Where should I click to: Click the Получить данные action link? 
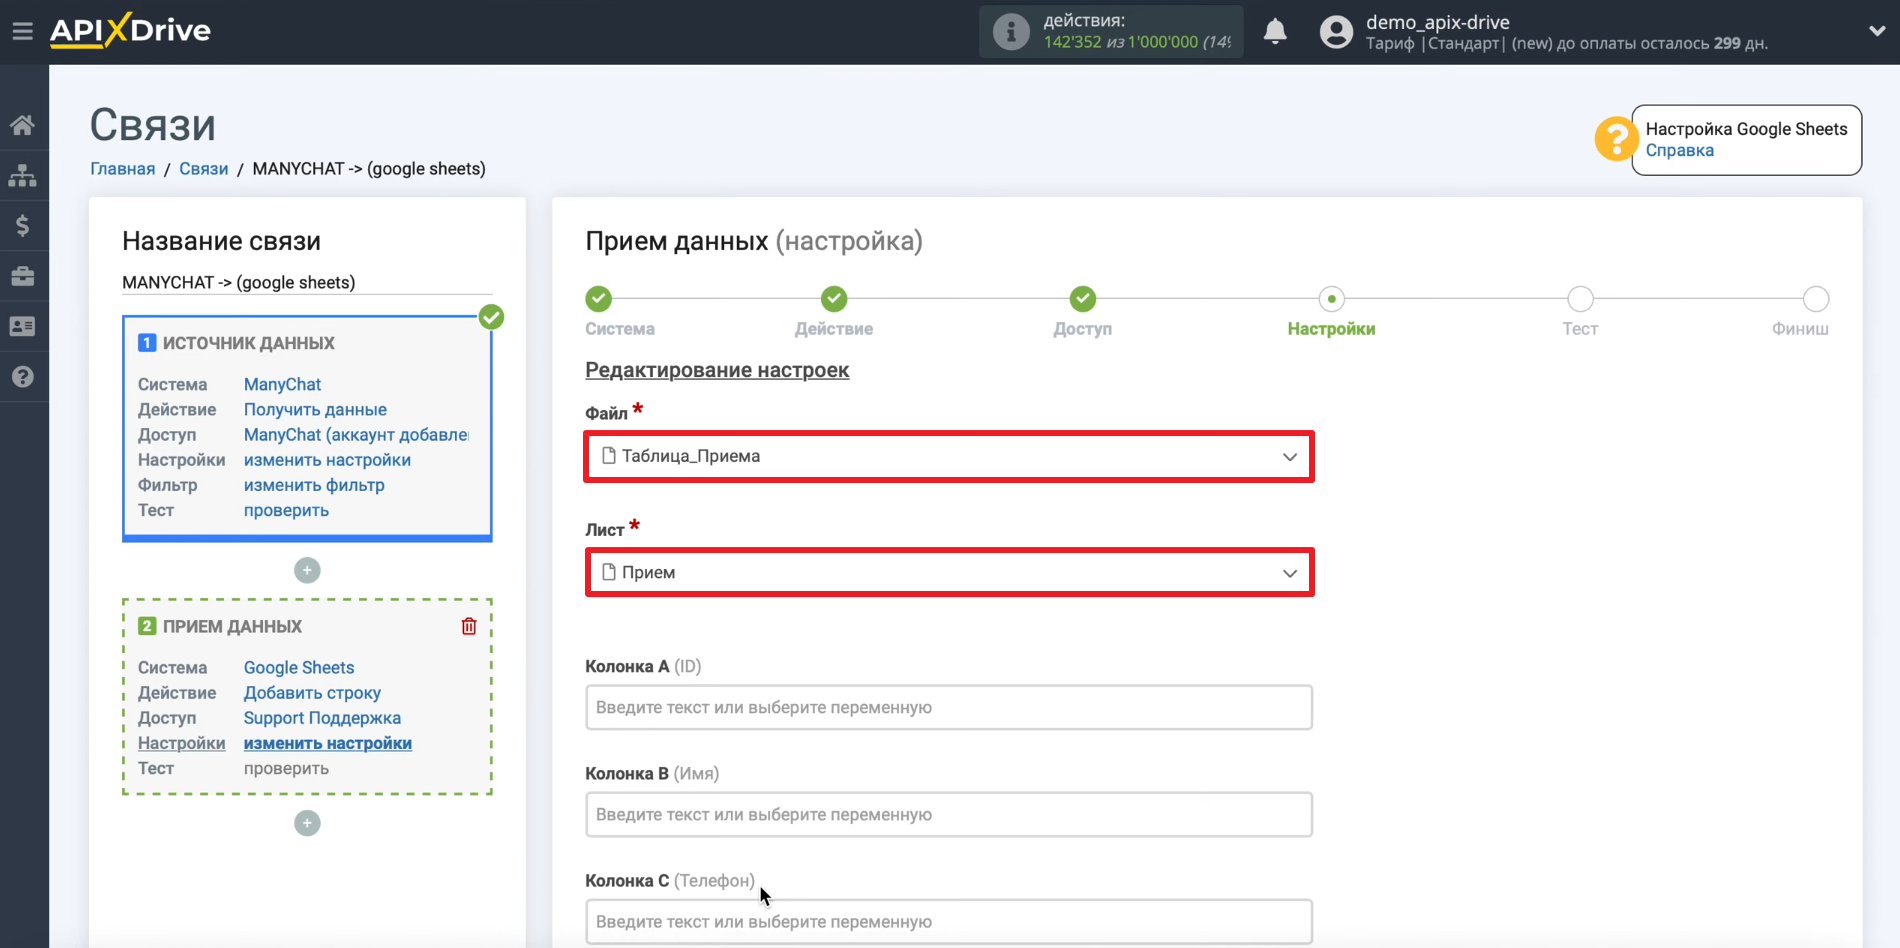(315, 409)
